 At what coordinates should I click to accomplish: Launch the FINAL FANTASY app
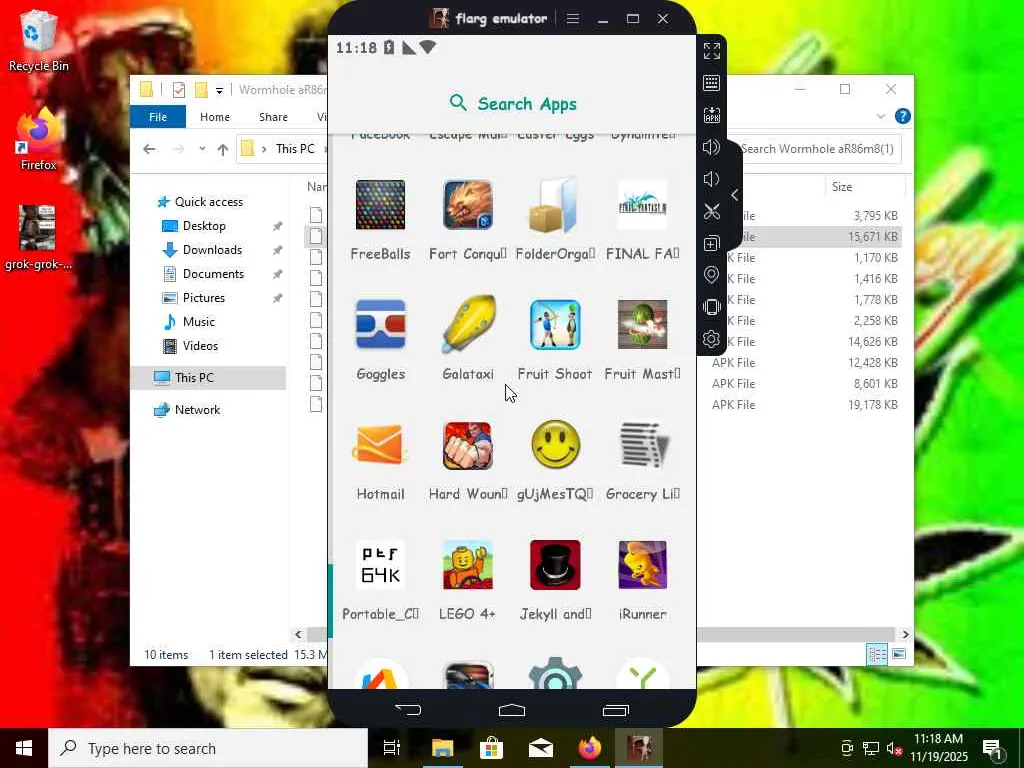point(642,205)
